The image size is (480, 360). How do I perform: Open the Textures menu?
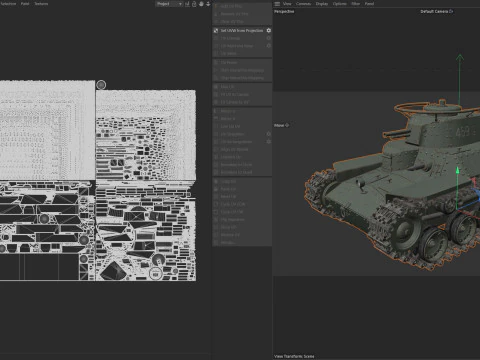41,4
